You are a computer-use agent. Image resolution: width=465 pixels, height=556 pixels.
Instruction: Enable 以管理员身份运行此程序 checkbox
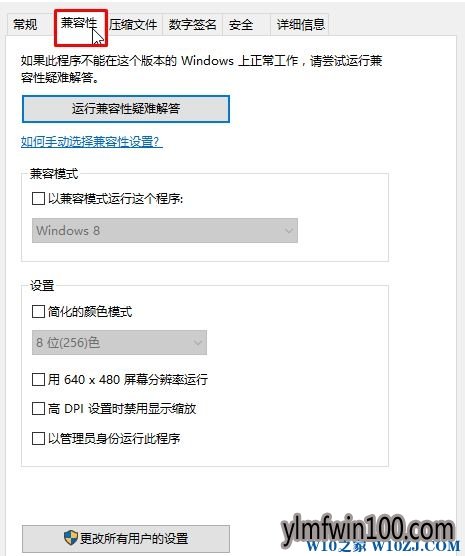point(38,438)
